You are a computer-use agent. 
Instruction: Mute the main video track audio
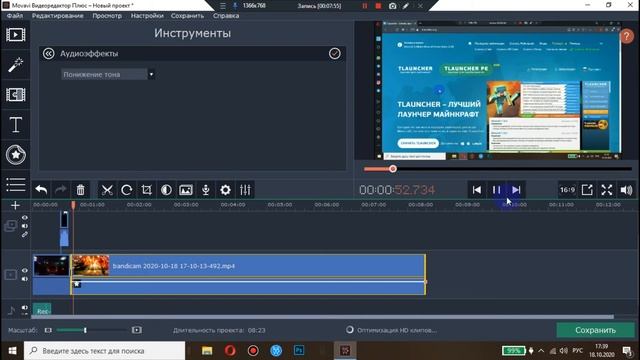(25, 279)
